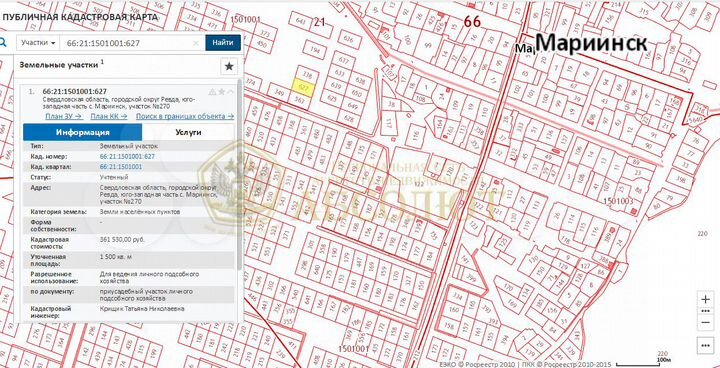
Task: Click the star favorites button
Action: pos(229,66)
